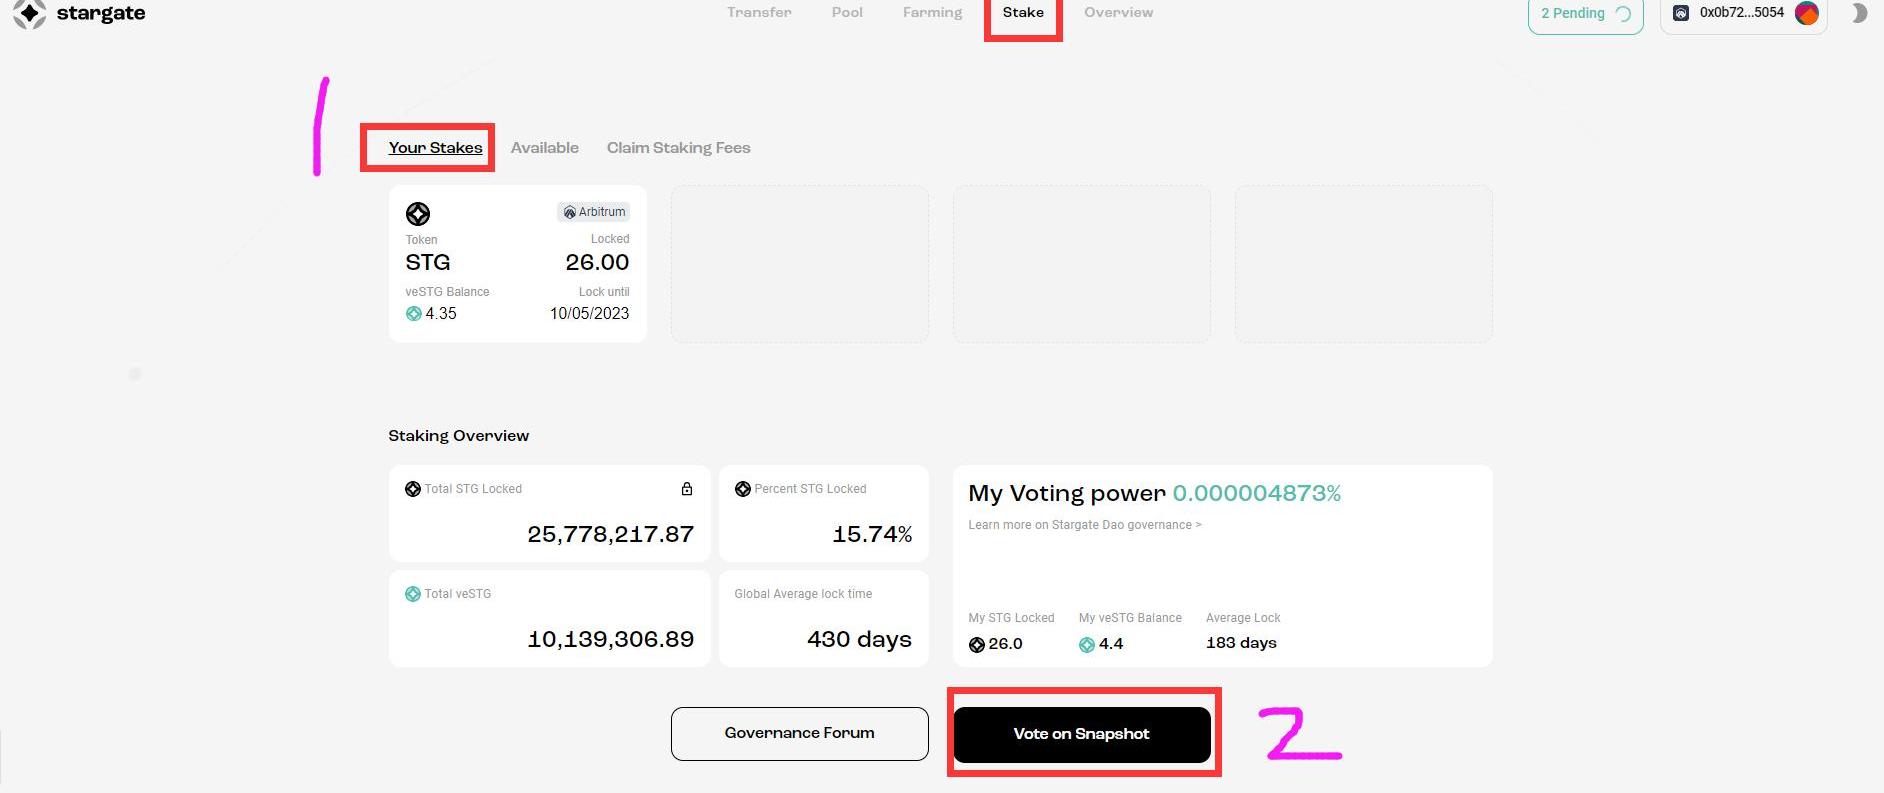This screenshot has height=793, width=1884.
Task: Click the Arbitrum network badge
Action: tap(594, 212)
